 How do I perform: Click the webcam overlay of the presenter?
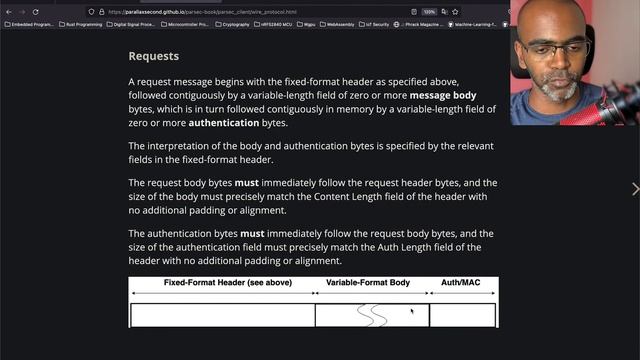coord(575,62)
